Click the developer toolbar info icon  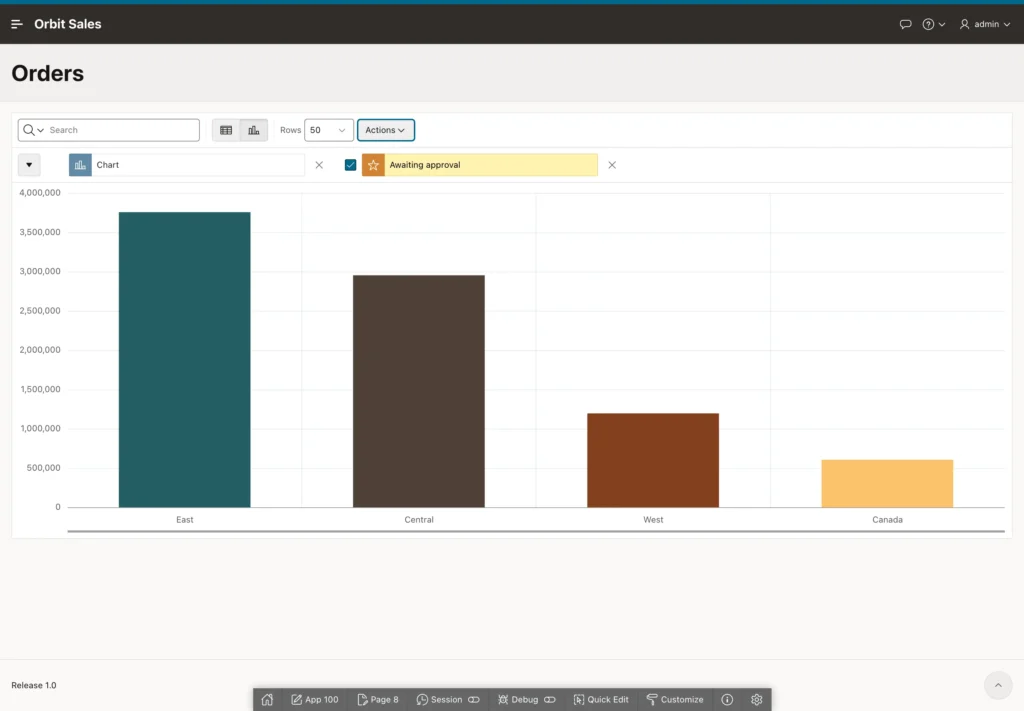tap(727, 699)
